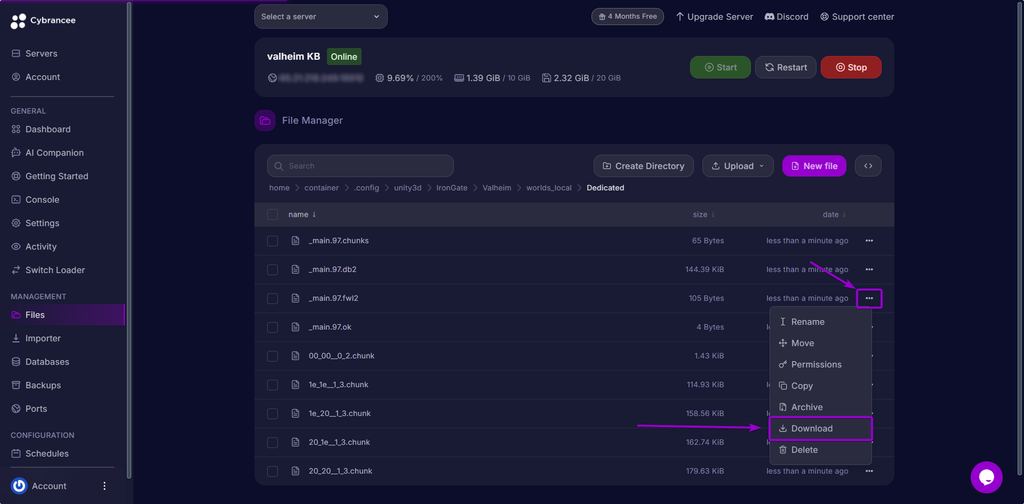Navigate to Valheim in breadcrumb
This screenshot has width=1024, height=504.
pos(498,188)
